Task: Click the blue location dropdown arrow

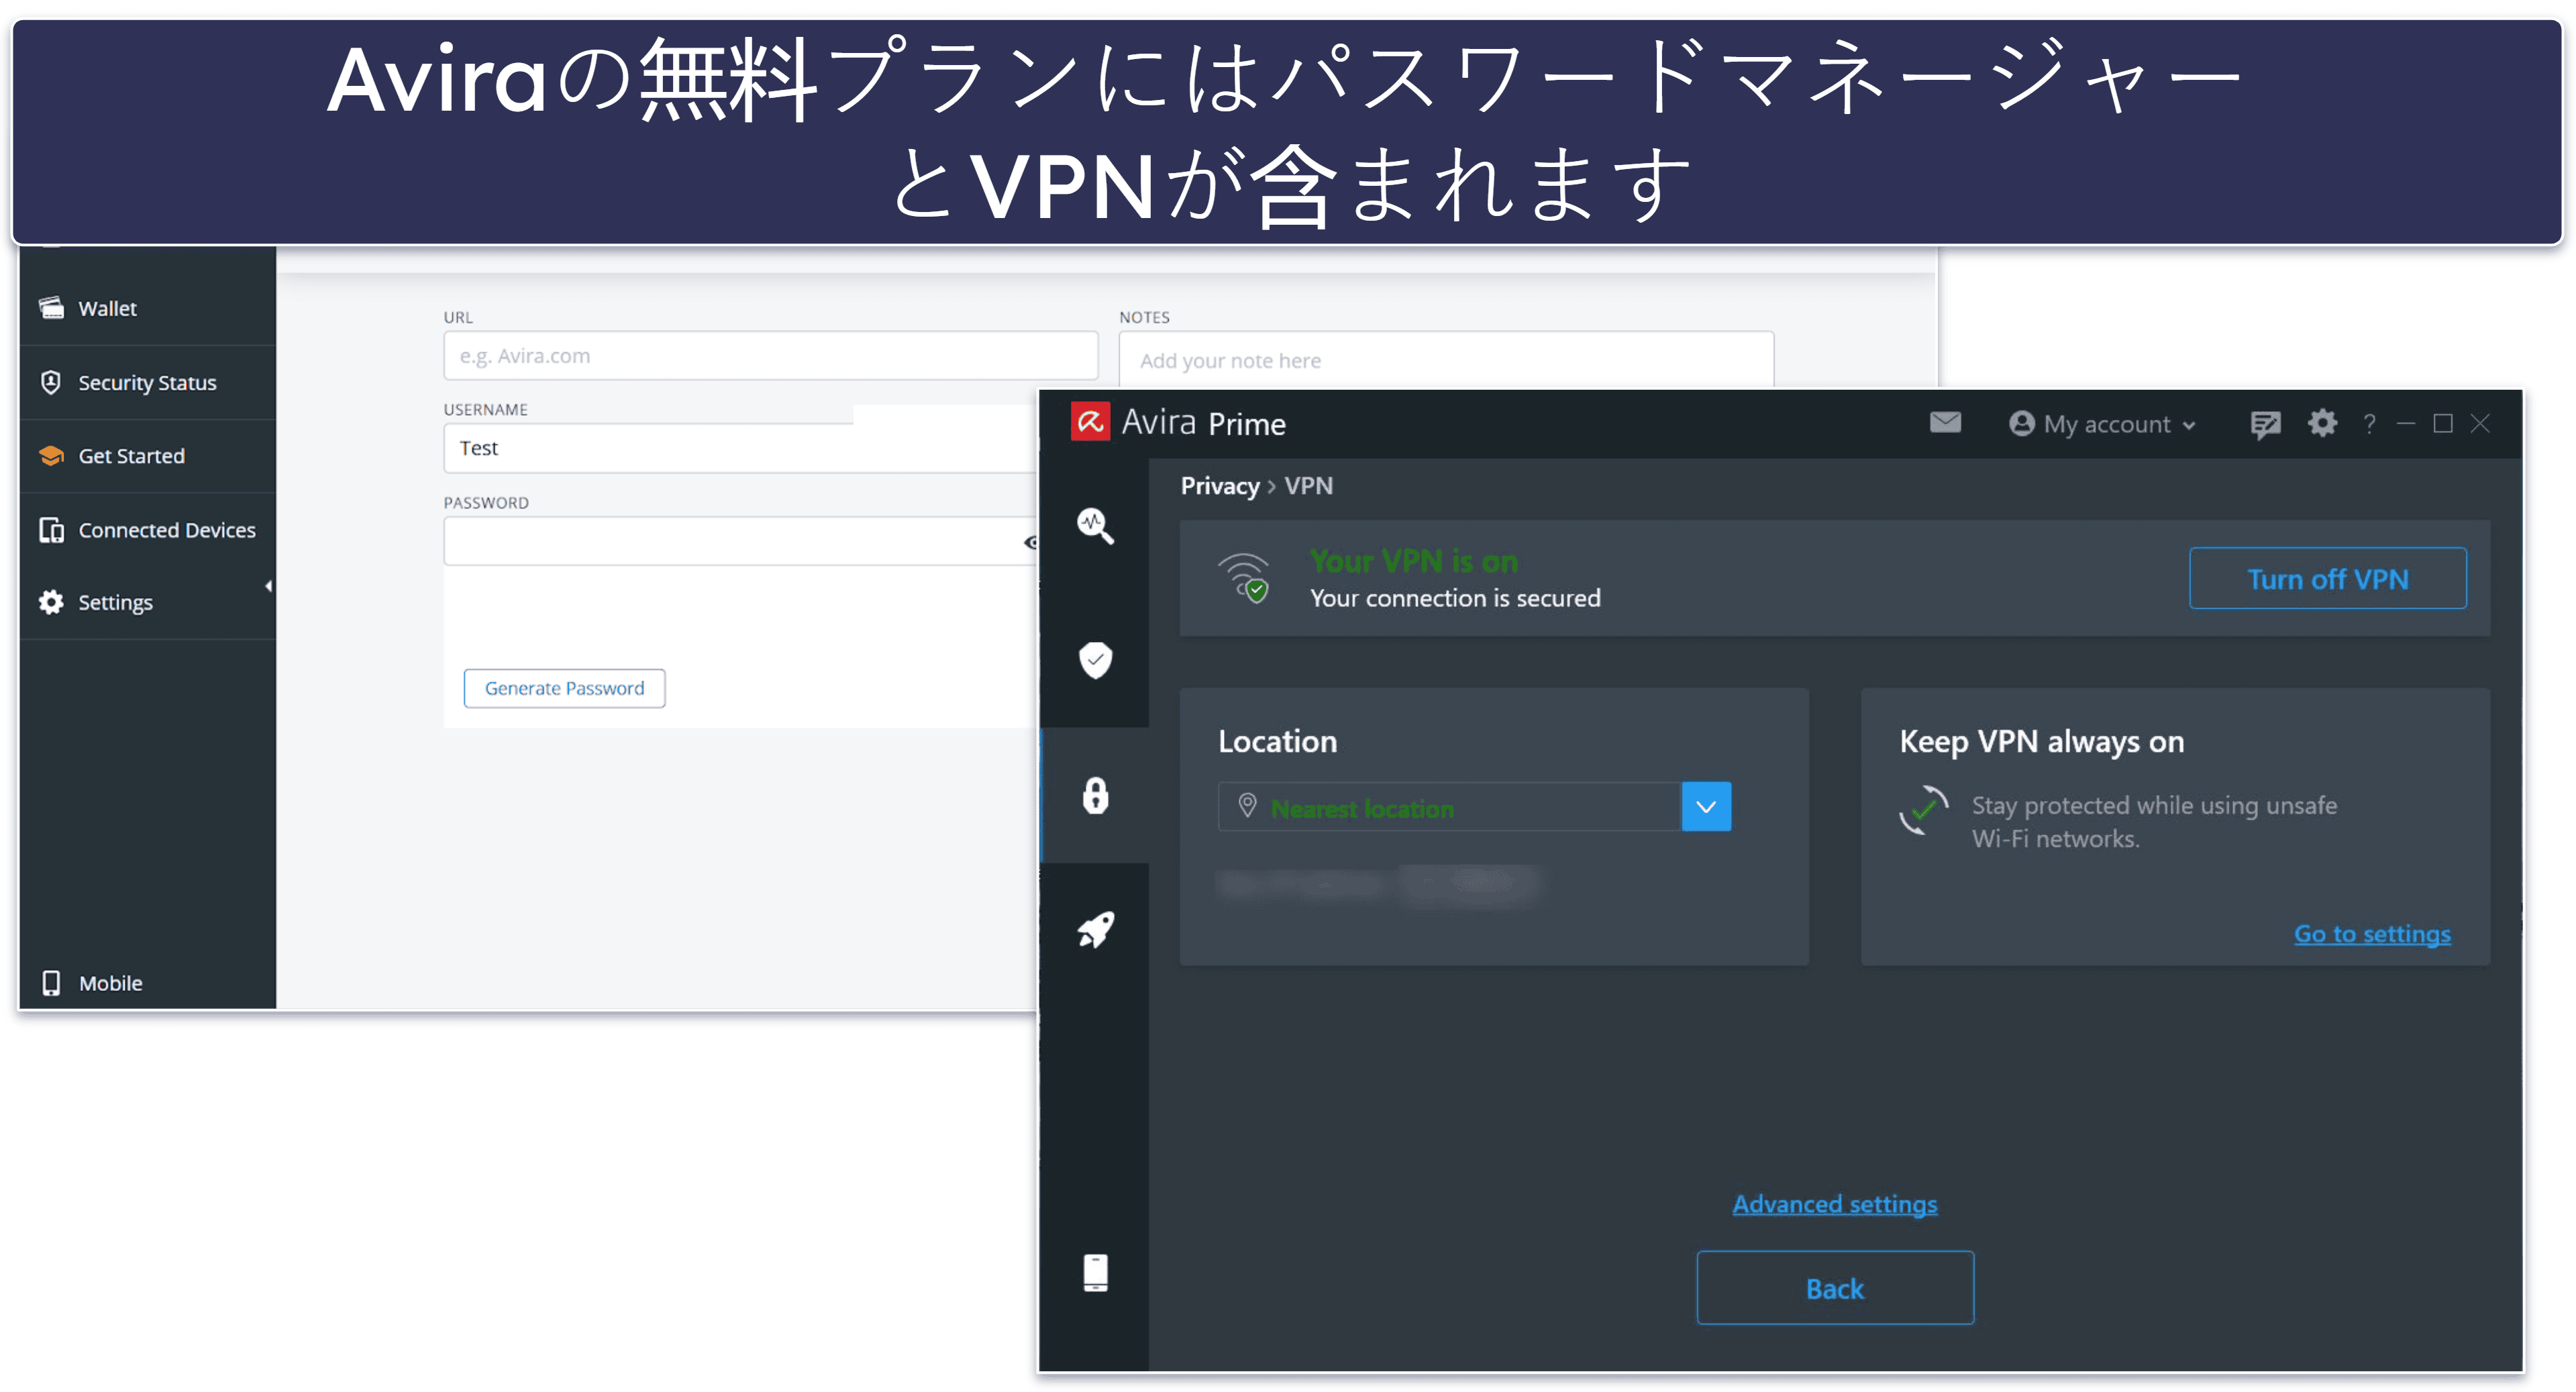Action: [x=1706, y=807]
